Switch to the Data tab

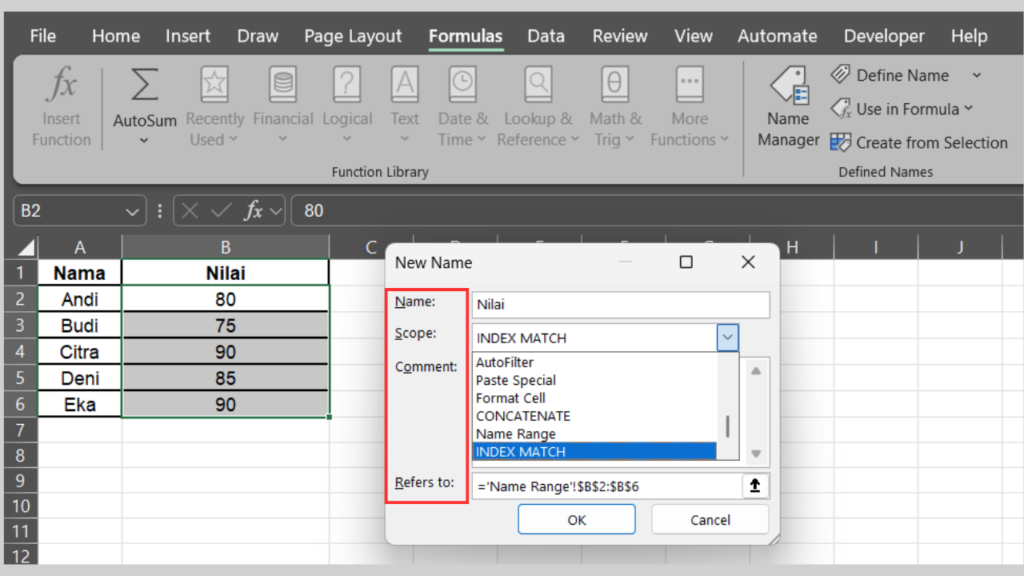tap(546, 36)
